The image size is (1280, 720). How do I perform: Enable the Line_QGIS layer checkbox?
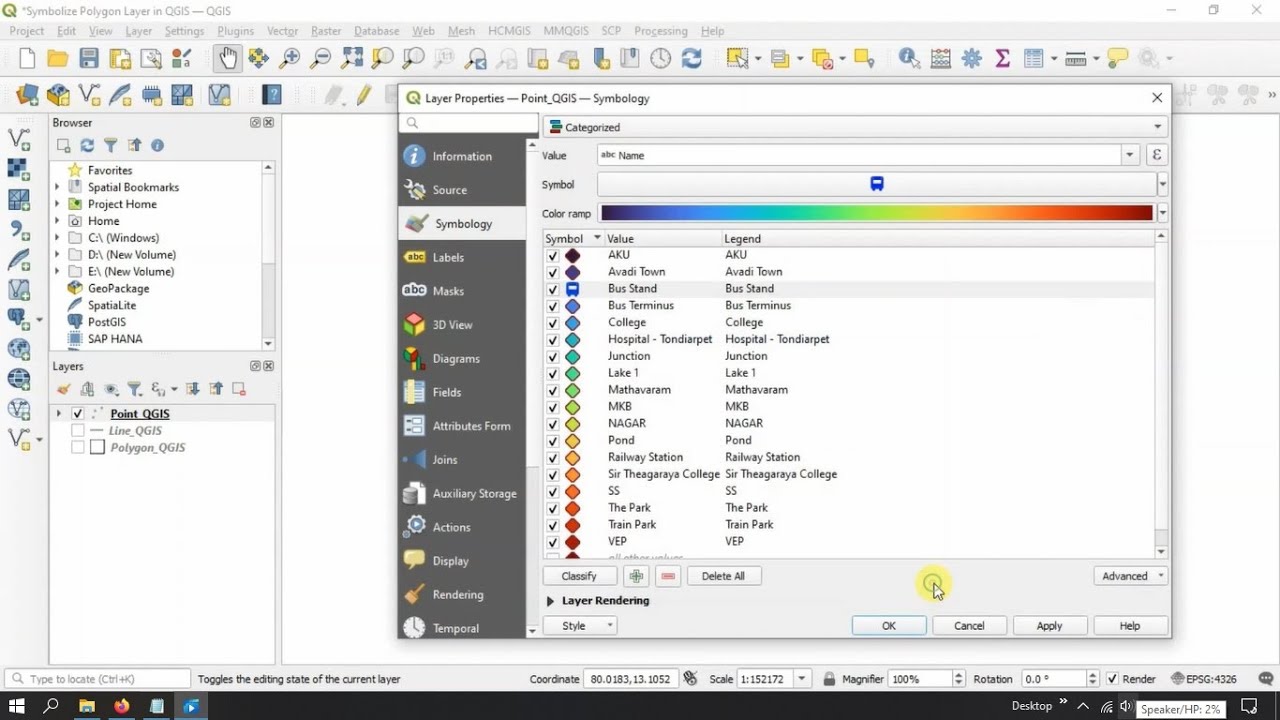click(x=78, y=431)
